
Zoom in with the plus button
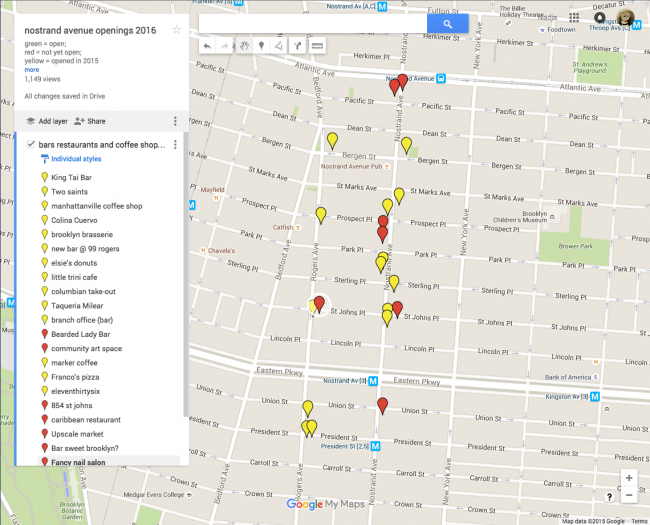point(629,478)
